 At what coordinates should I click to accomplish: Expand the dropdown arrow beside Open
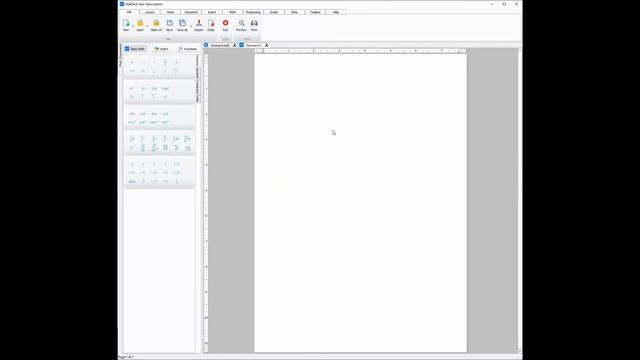pyautogui.click(x=147, y=26)
